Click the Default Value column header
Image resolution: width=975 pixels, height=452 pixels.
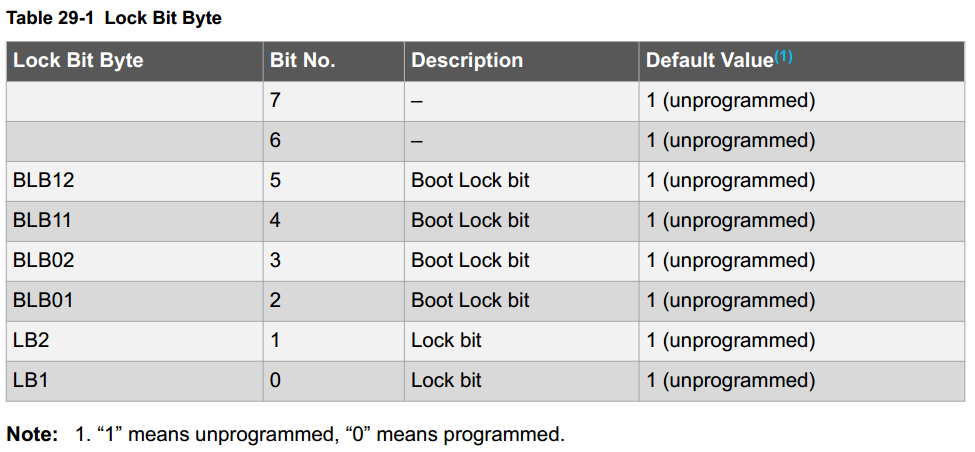coord(802,61)
